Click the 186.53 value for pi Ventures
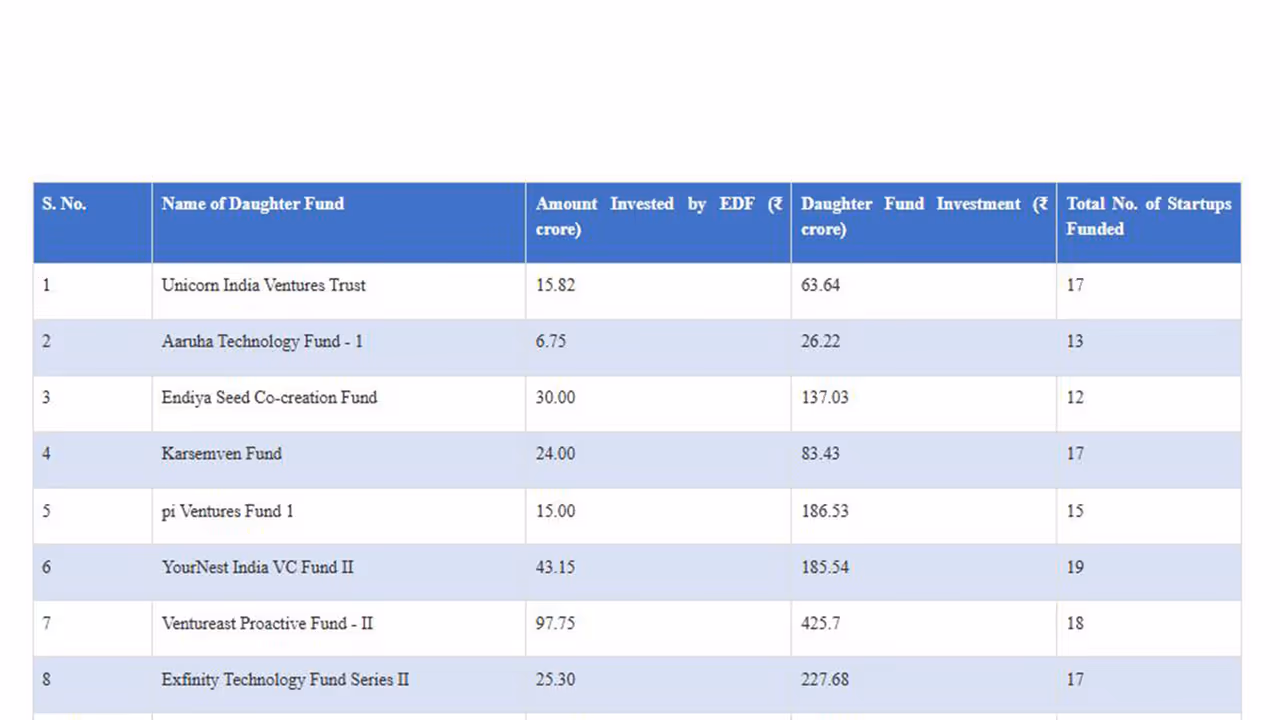The width and height of the screenshot is (1280, 720). click(x=824, y=511)
